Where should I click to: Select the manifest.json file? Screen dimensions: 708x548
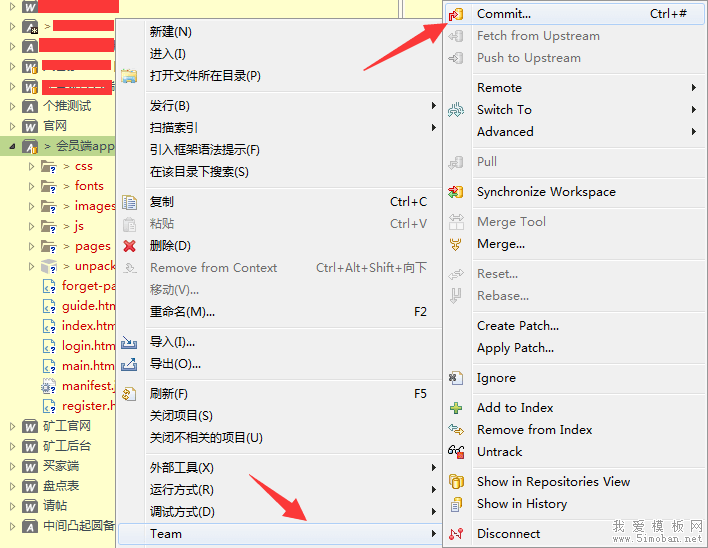pos(88,386)
